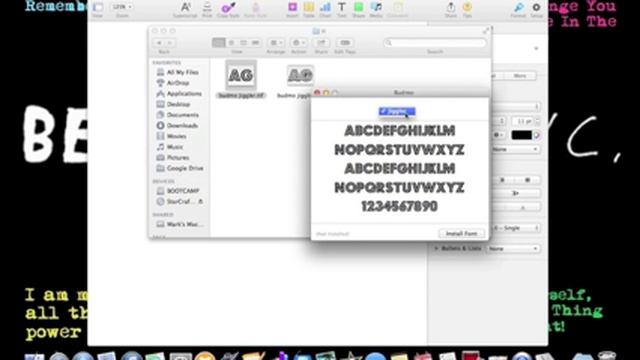The image size is (640, 360).
Task: Select AirDrop in Finder sidebar
Action: click(179, 83)
